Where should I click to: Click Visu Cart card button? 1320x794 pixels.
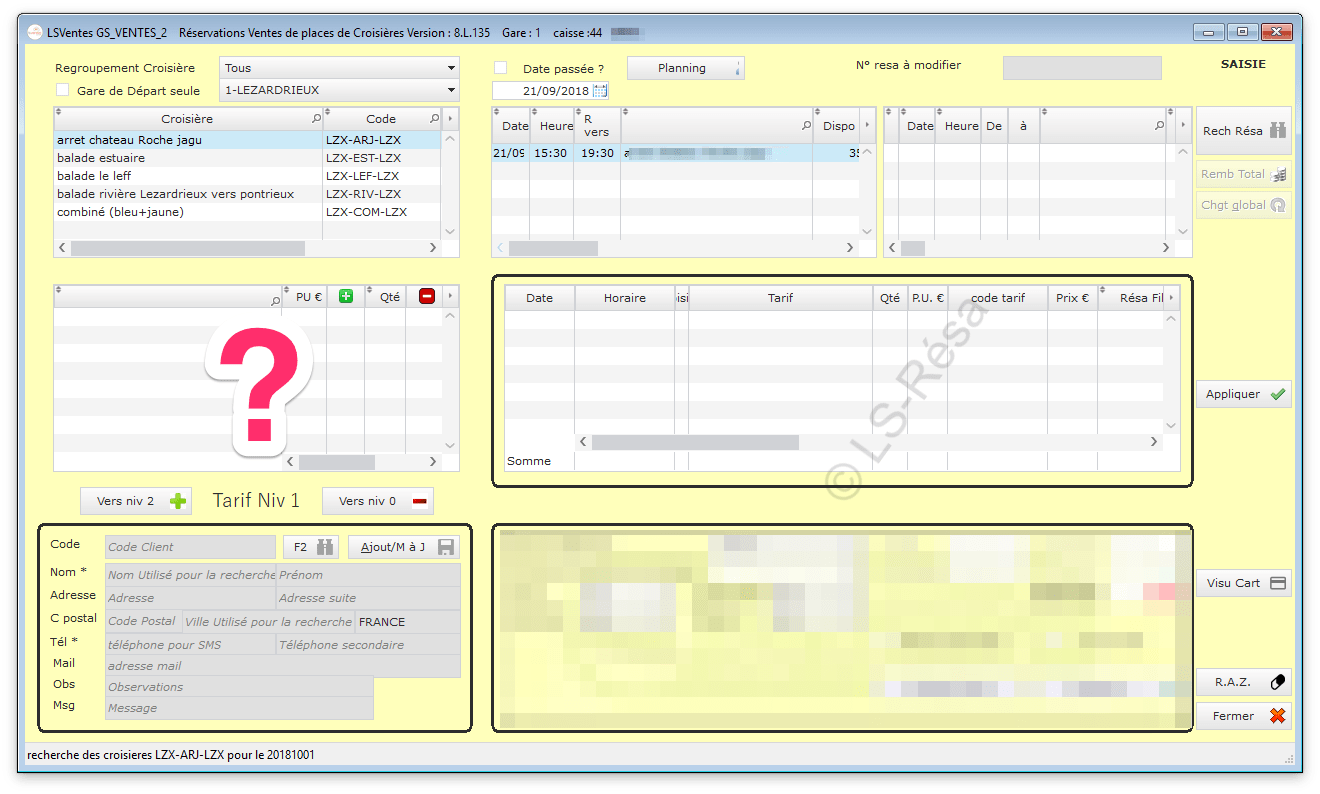[x=1243, y=583]
